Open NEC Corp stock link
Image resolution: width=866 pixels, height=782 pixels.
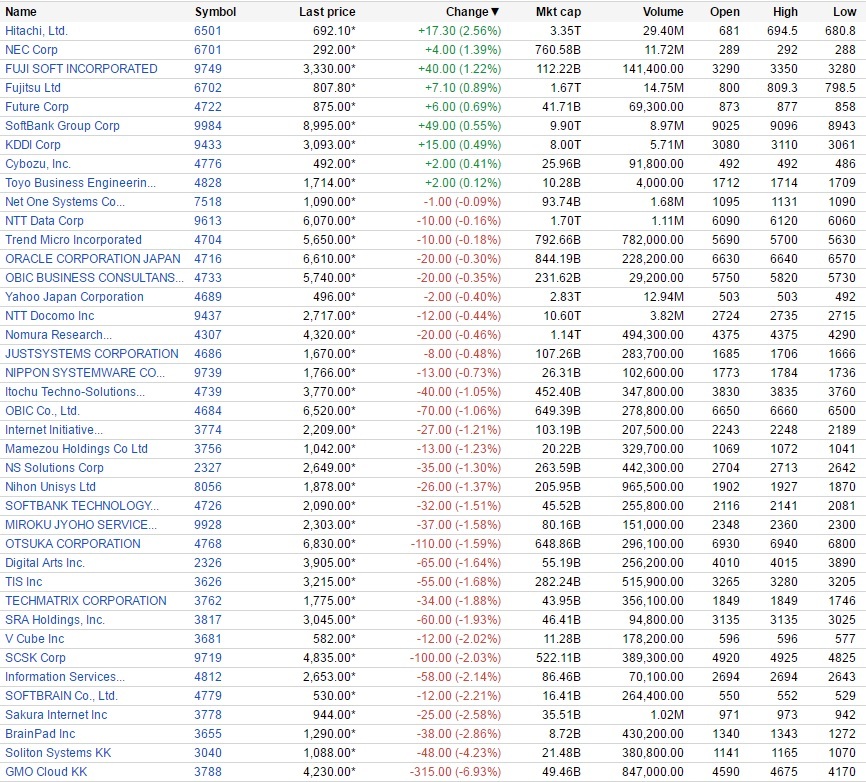[31, 50]
